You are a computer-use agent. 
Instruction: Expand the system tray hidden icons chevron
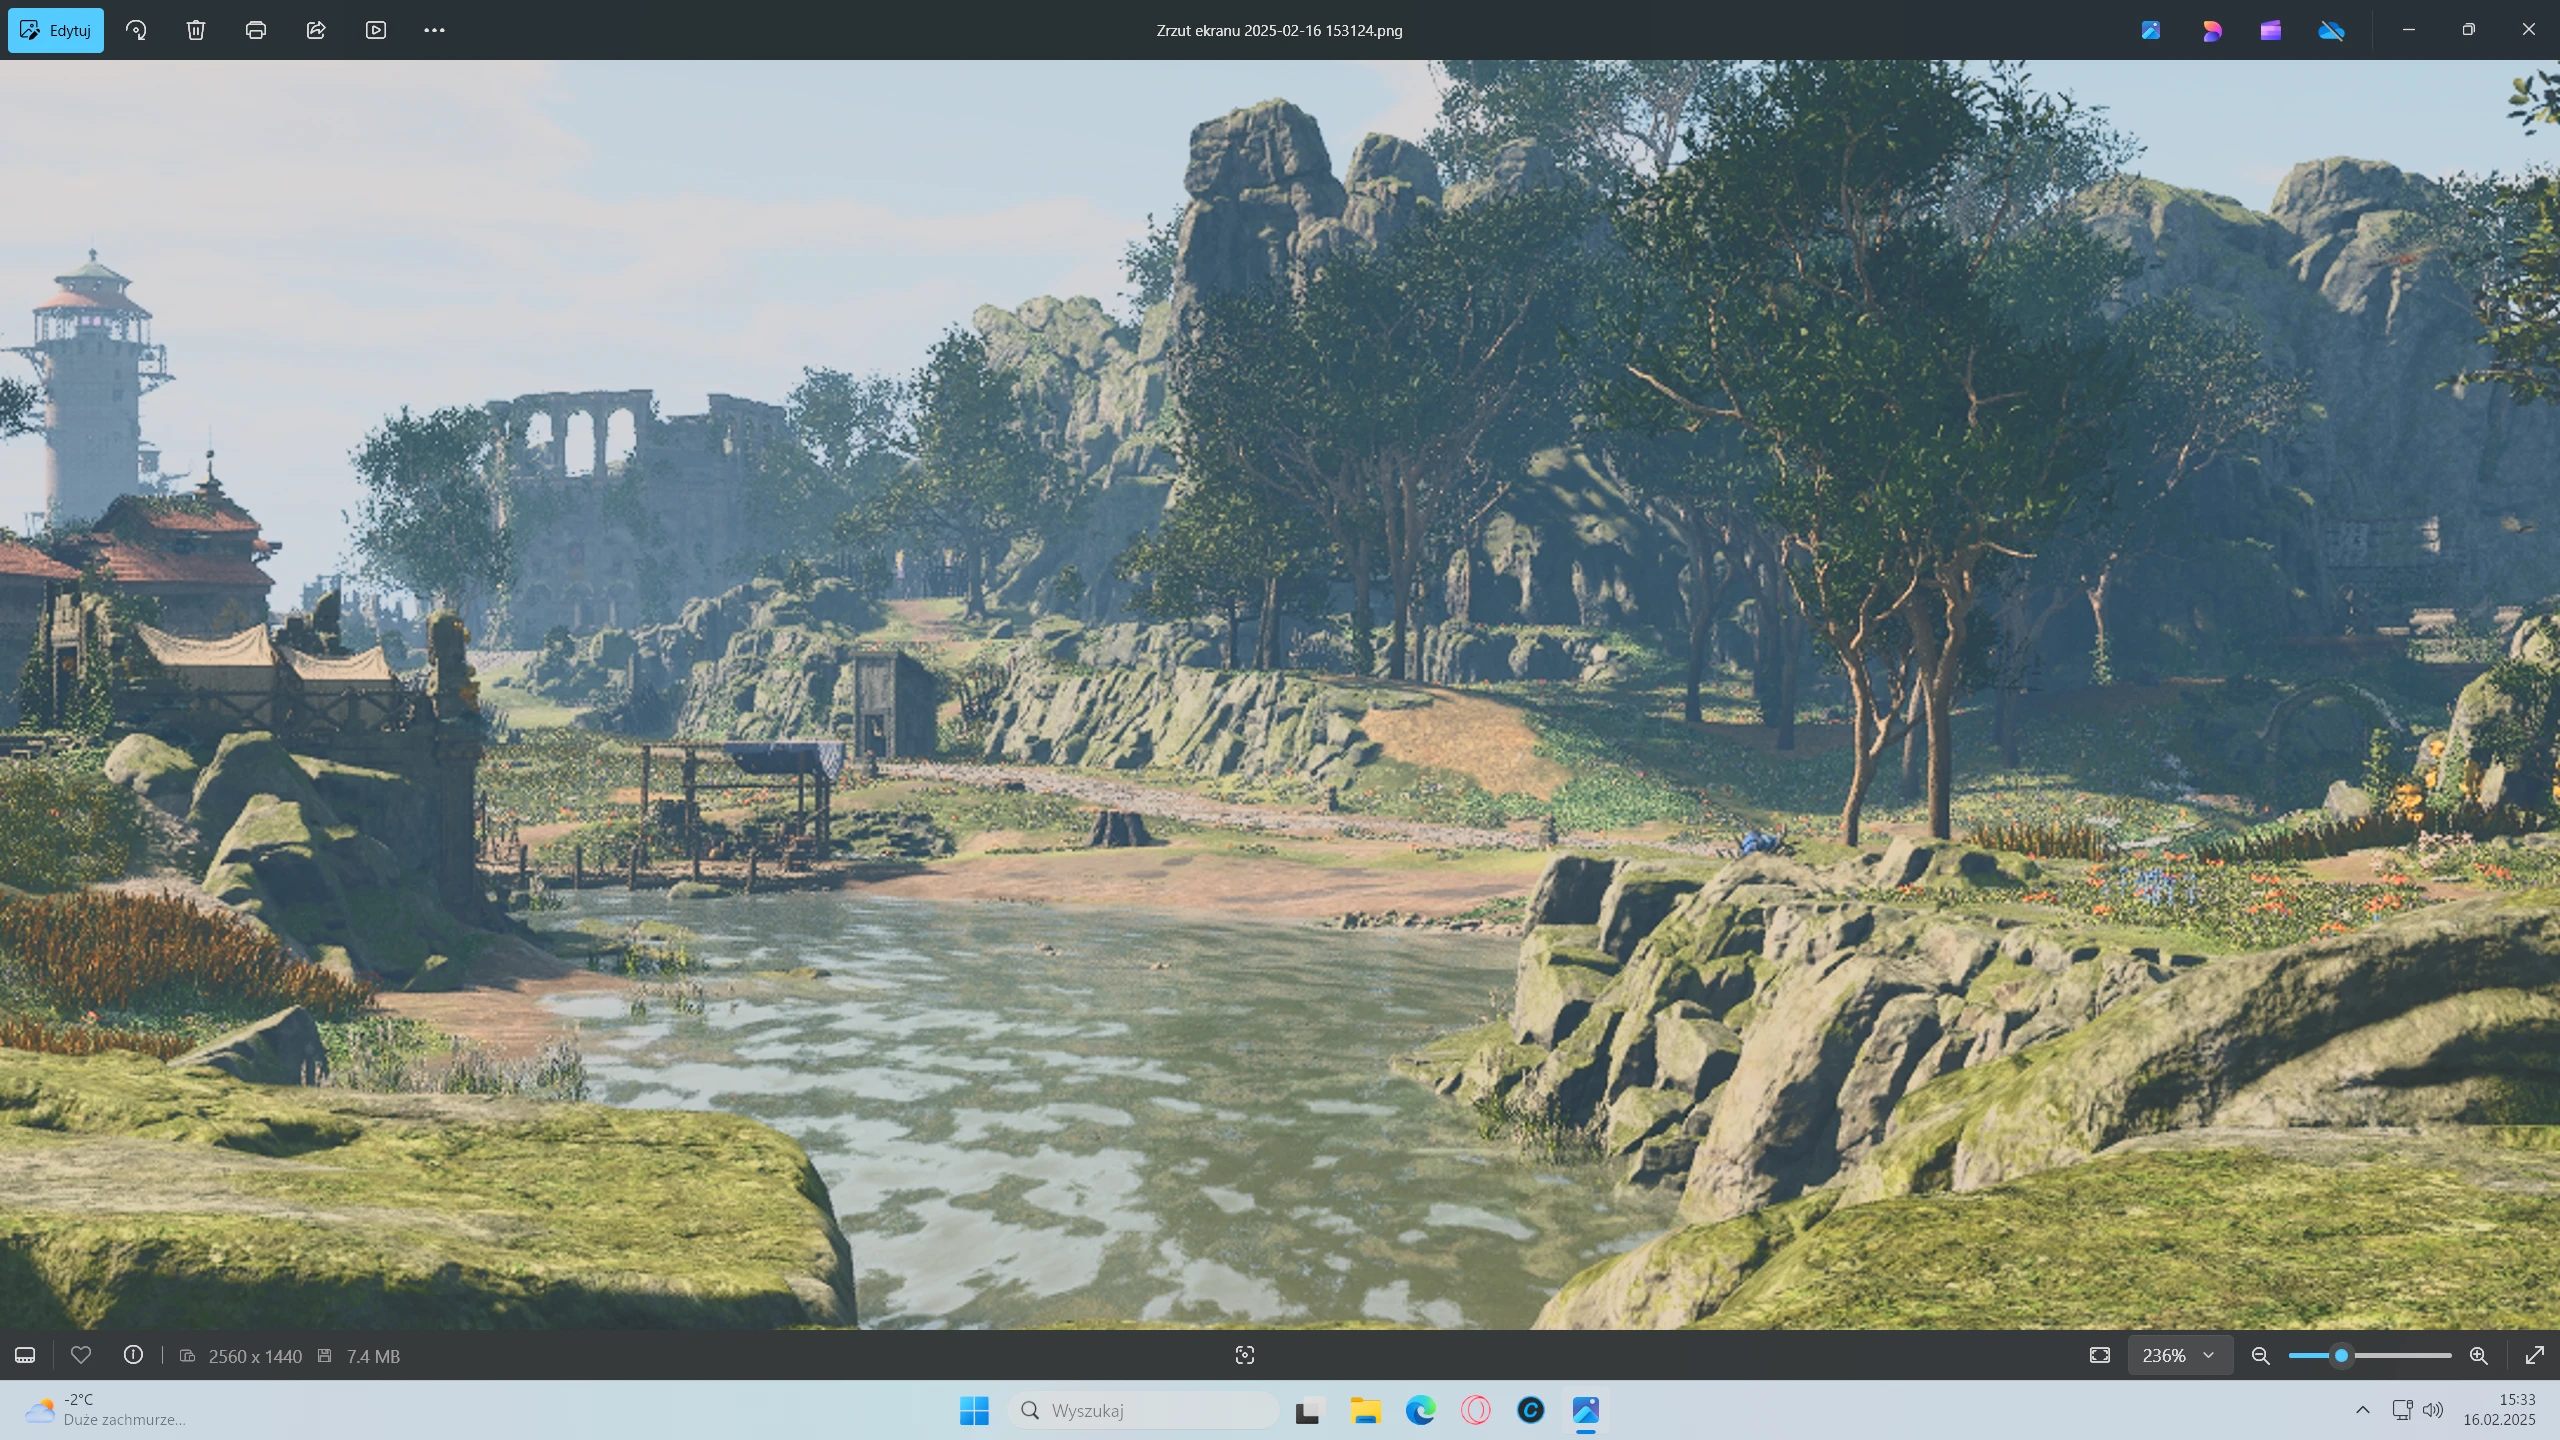tap(2363, 1410)
